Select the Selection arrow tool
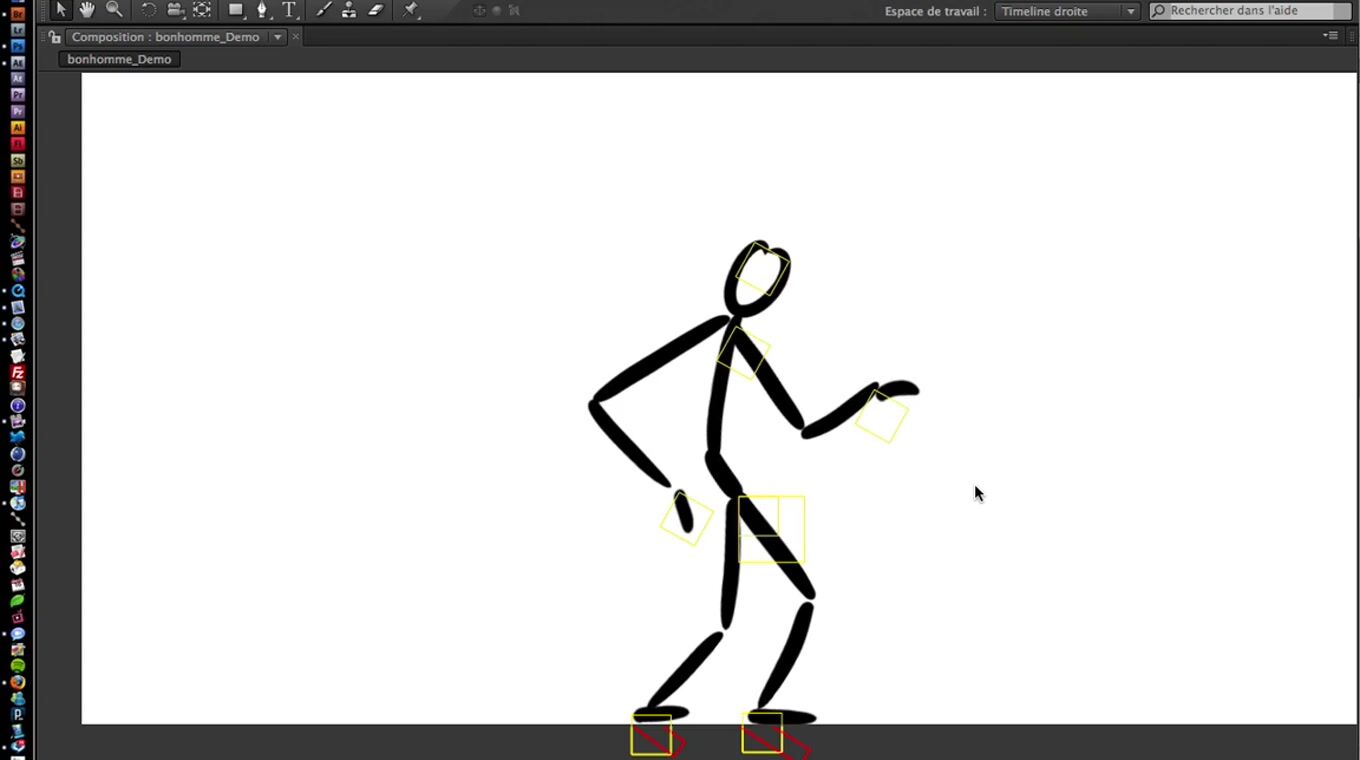The image size is (1360, 760). tap(61, 10)
